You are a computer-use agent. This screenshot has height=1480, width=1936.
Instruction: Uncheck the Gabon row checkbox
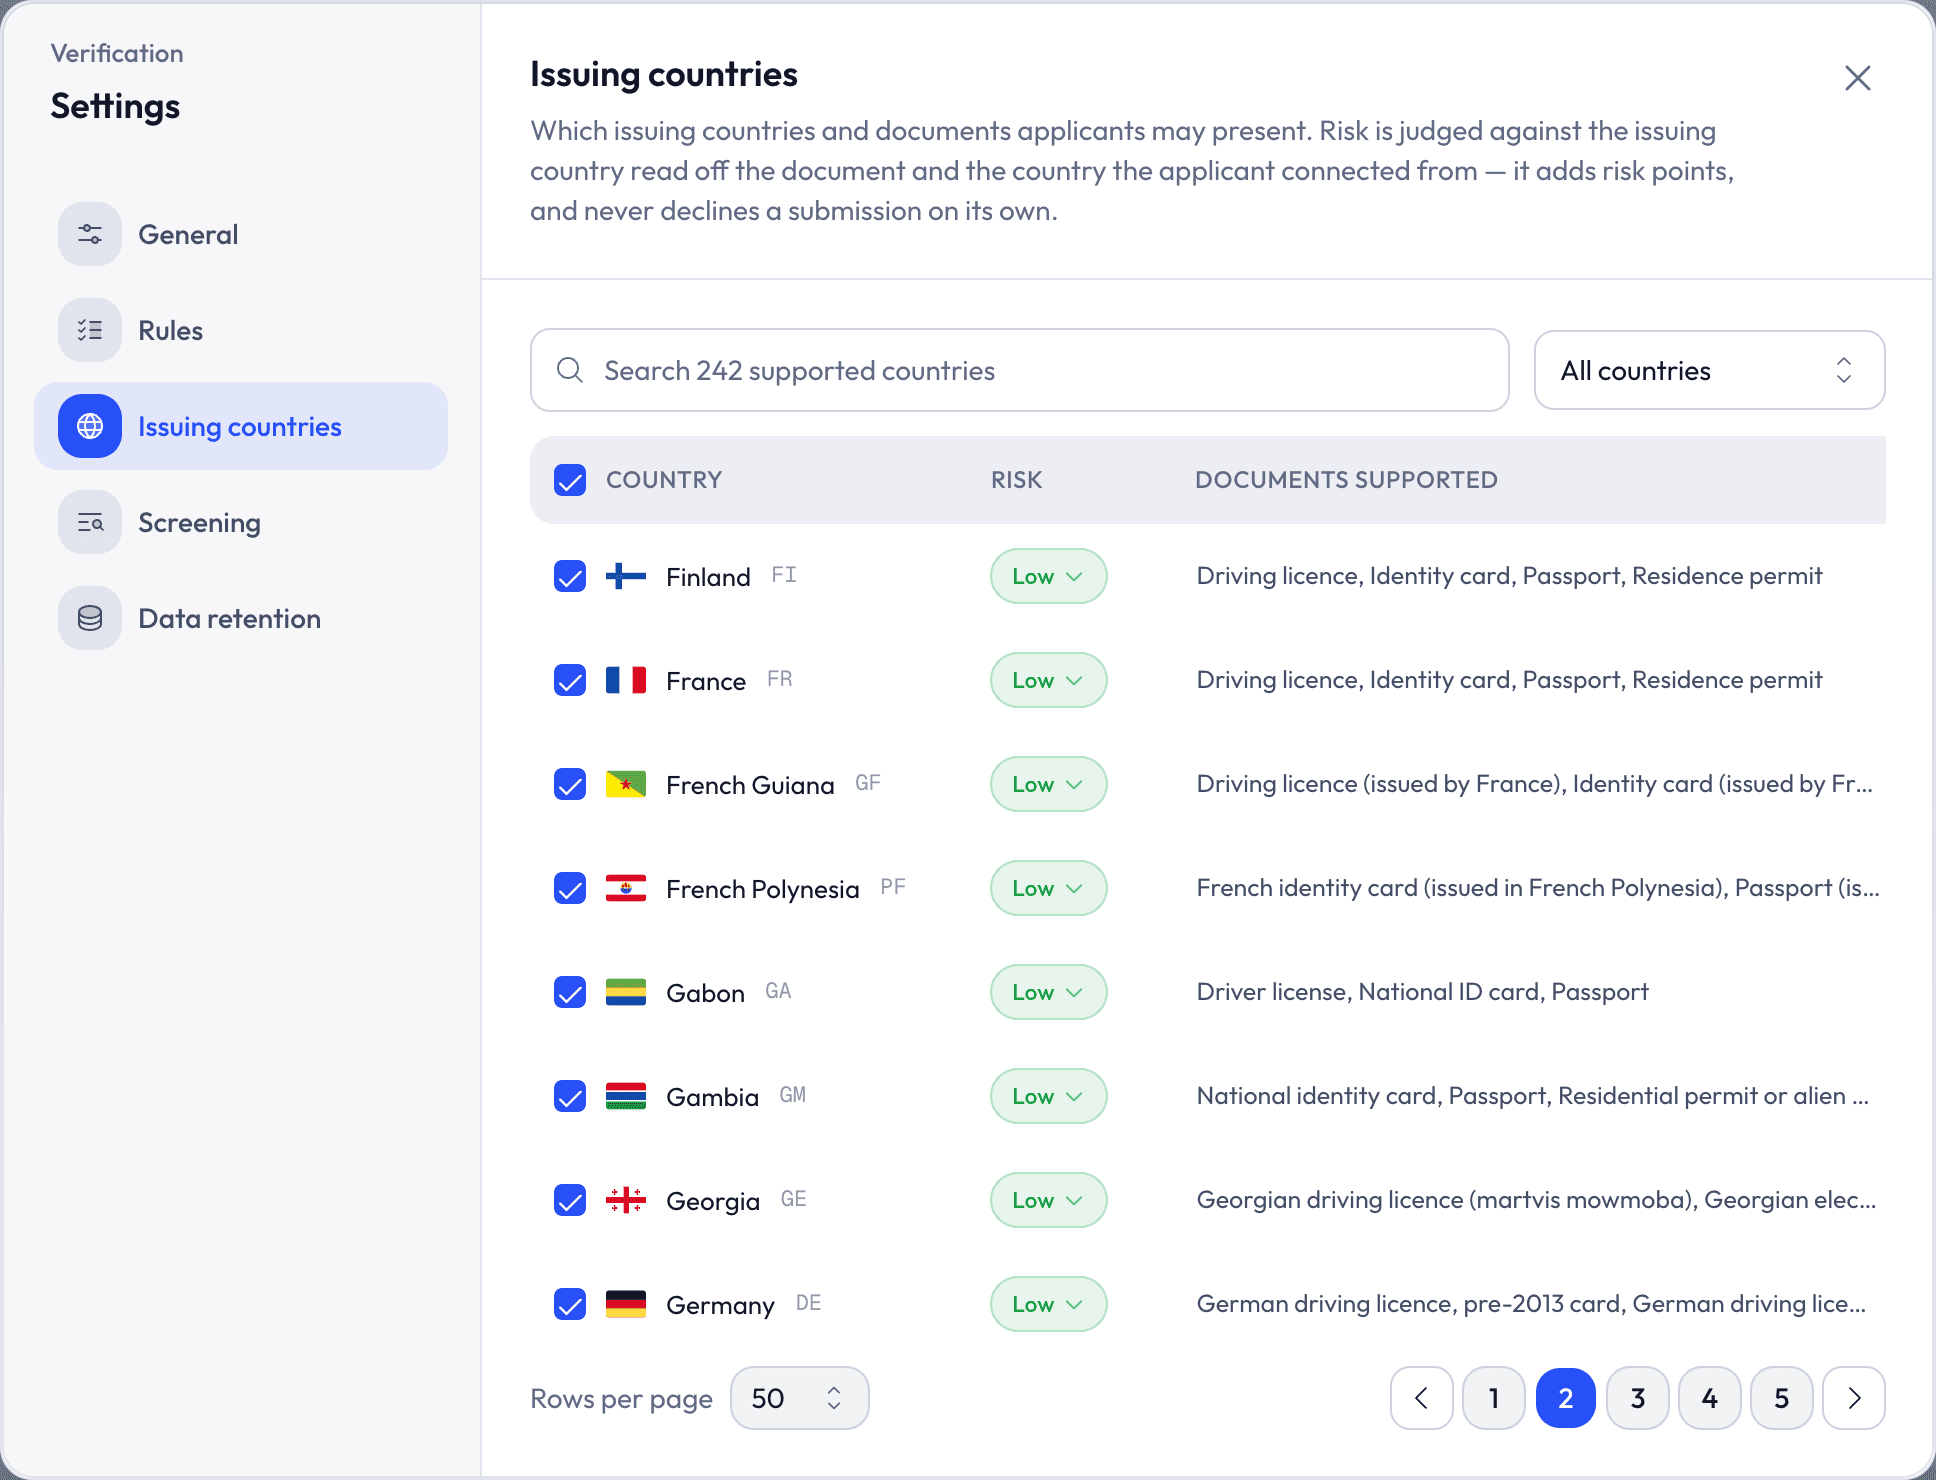pos(570,992)
